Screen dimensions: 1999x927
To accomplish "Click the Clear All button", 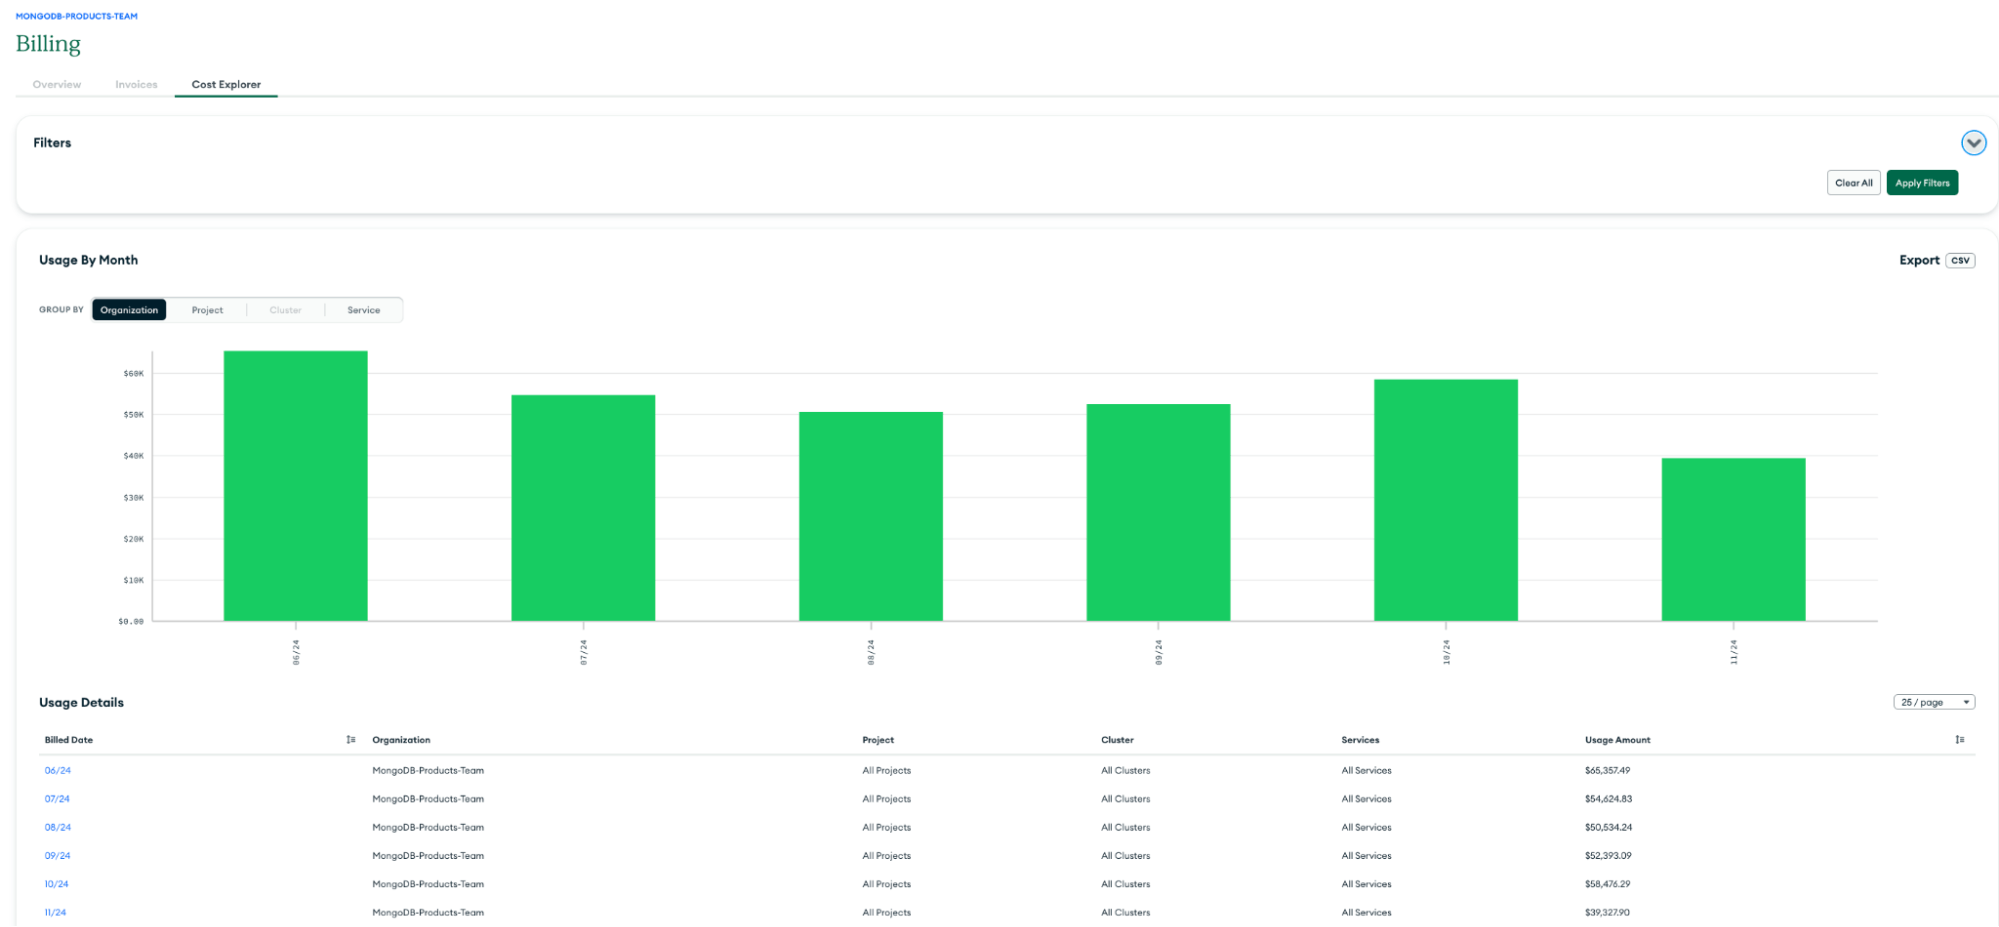I will [1853, 182].
